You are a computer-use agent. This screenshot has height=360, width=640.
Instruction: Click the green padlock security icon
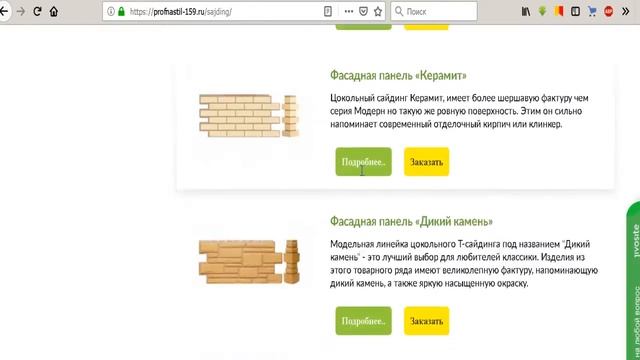[121, 11]
